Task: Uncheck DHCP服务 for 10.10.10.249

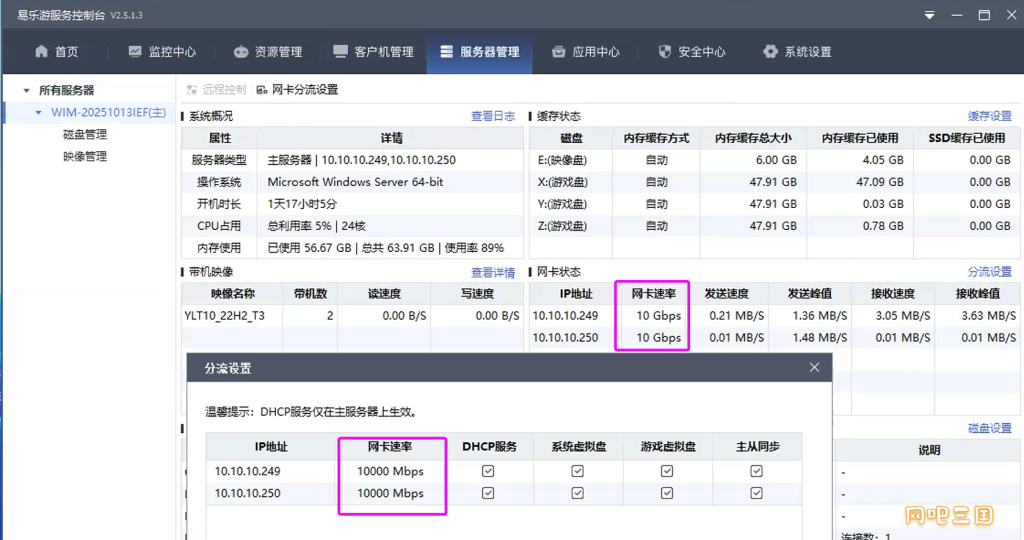Action: (488, 471)
